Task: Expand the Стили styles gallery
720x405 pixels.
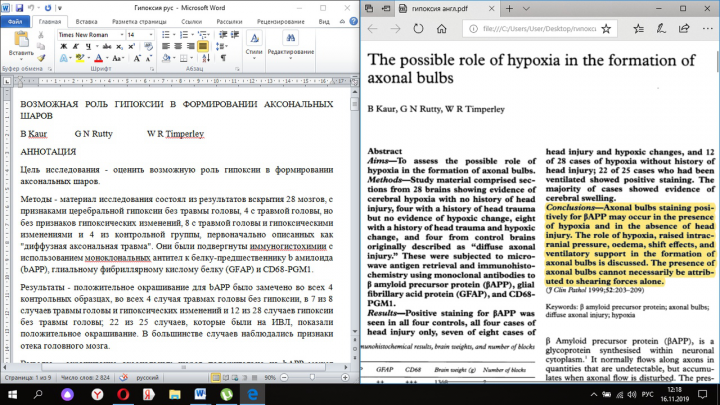Action: coord(254,45)
